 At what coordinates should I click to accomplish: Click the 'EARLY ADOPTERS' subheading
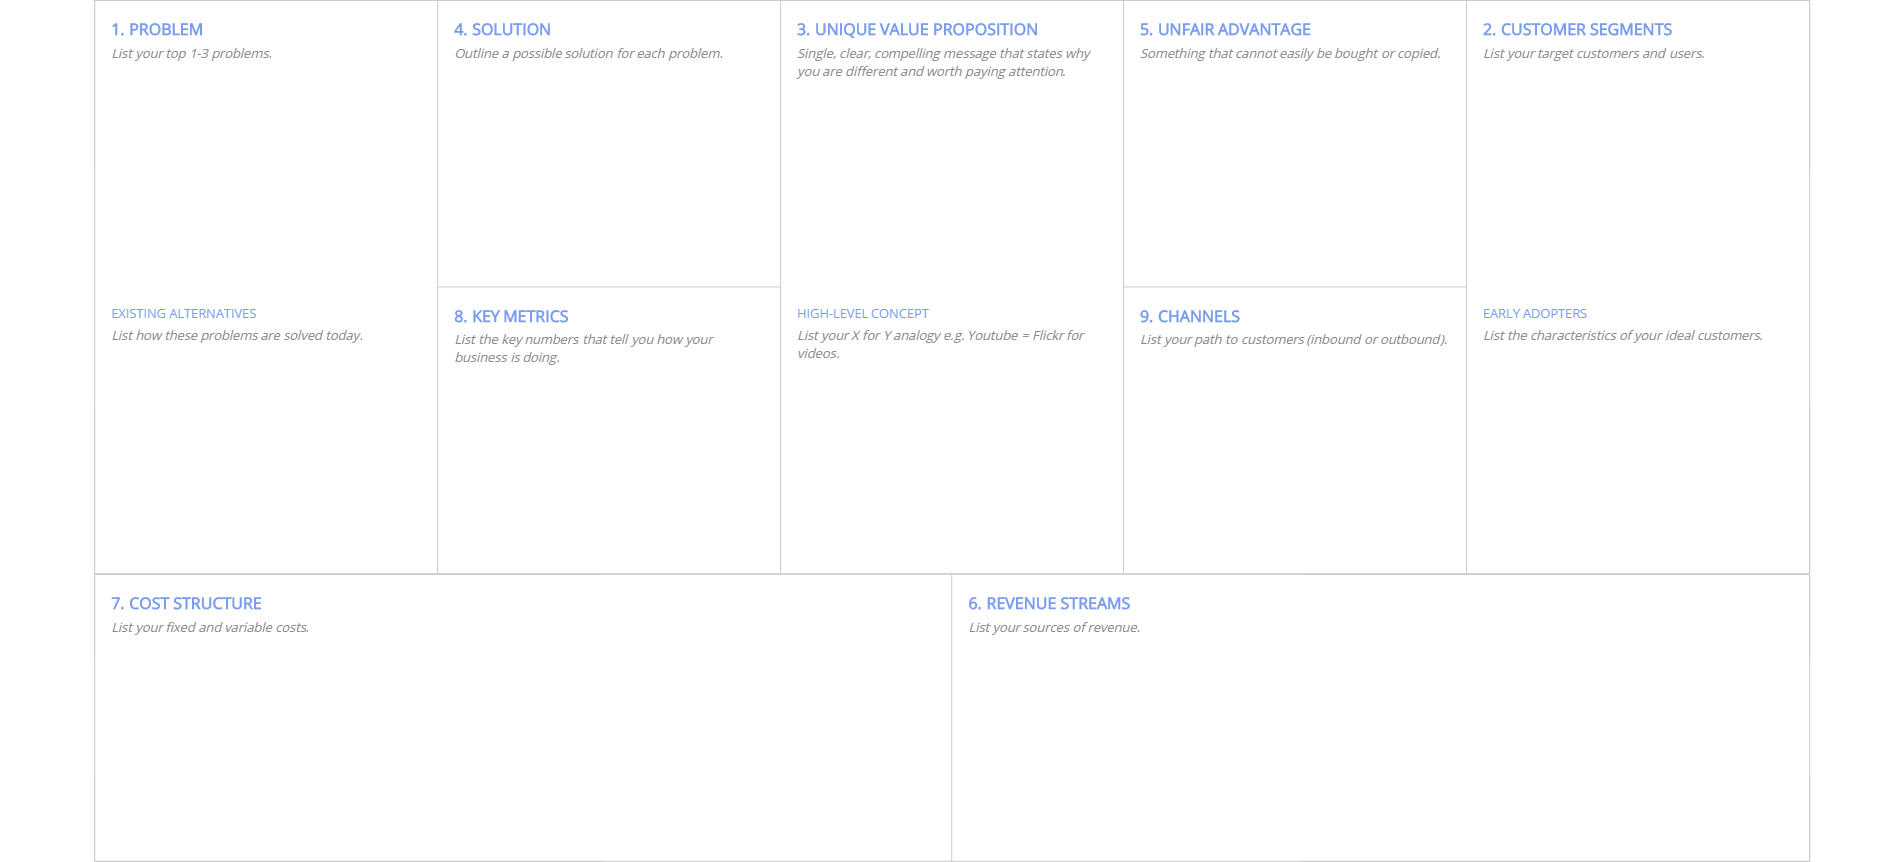point(1535,314)
